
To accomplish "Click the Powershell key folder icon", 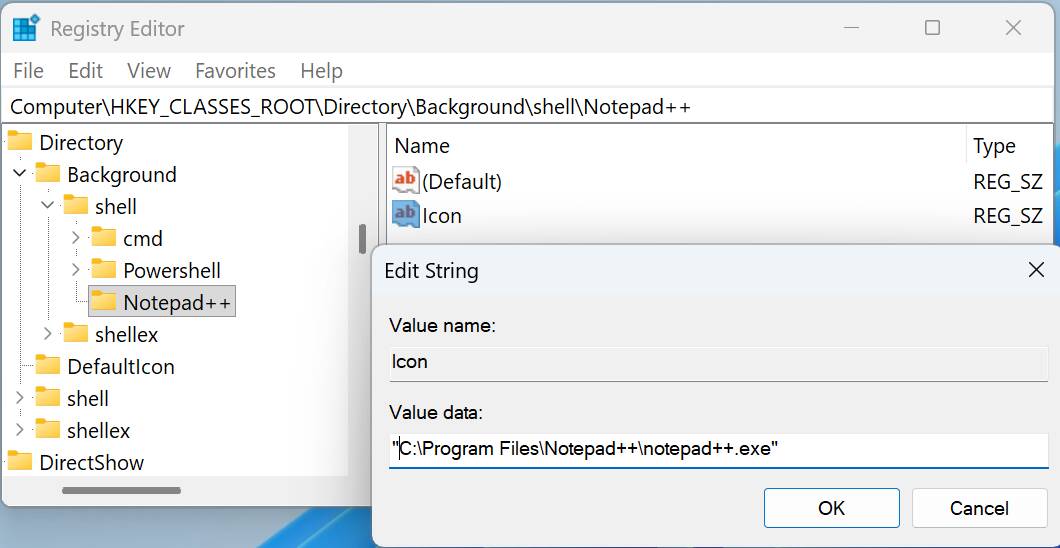I will click(103, 270).
